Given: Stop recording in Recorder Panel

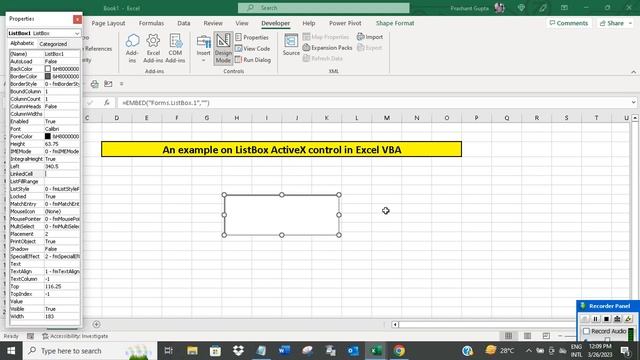Looking at the screenshot, I should pos(607,319).
